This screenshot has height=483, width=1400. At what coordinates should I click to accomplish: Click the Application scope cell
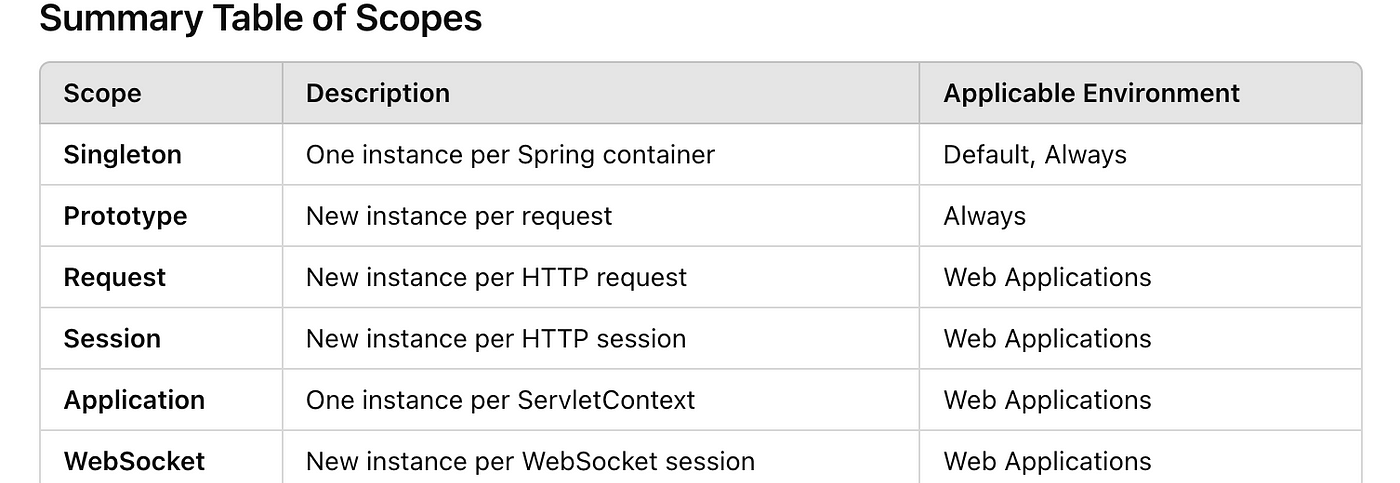pos(161,400)
